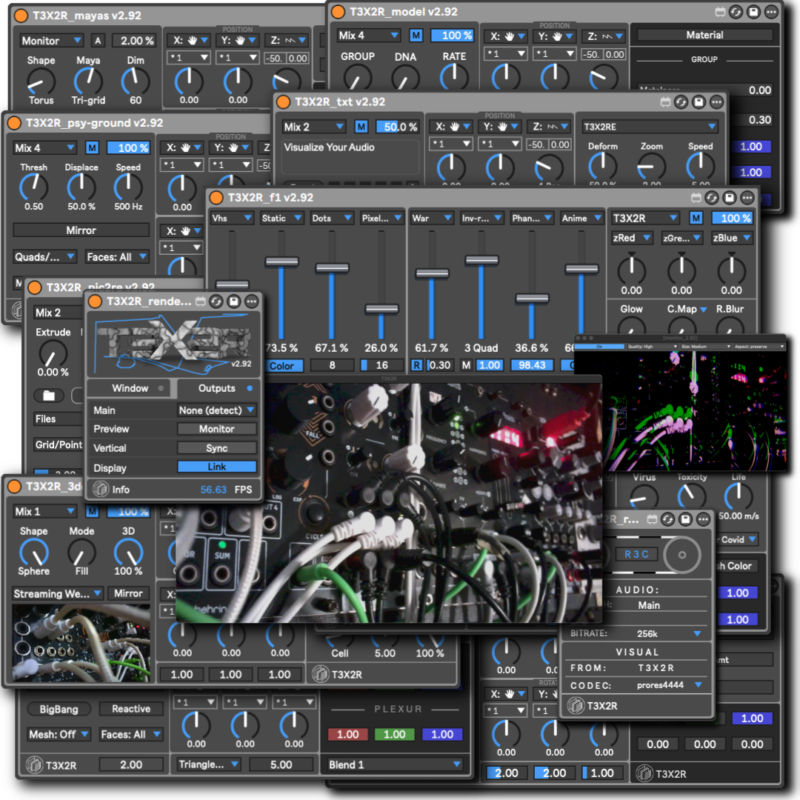
Task: Toggle the R button beside 0.30 in f1 device
Action: click(417, 365)
